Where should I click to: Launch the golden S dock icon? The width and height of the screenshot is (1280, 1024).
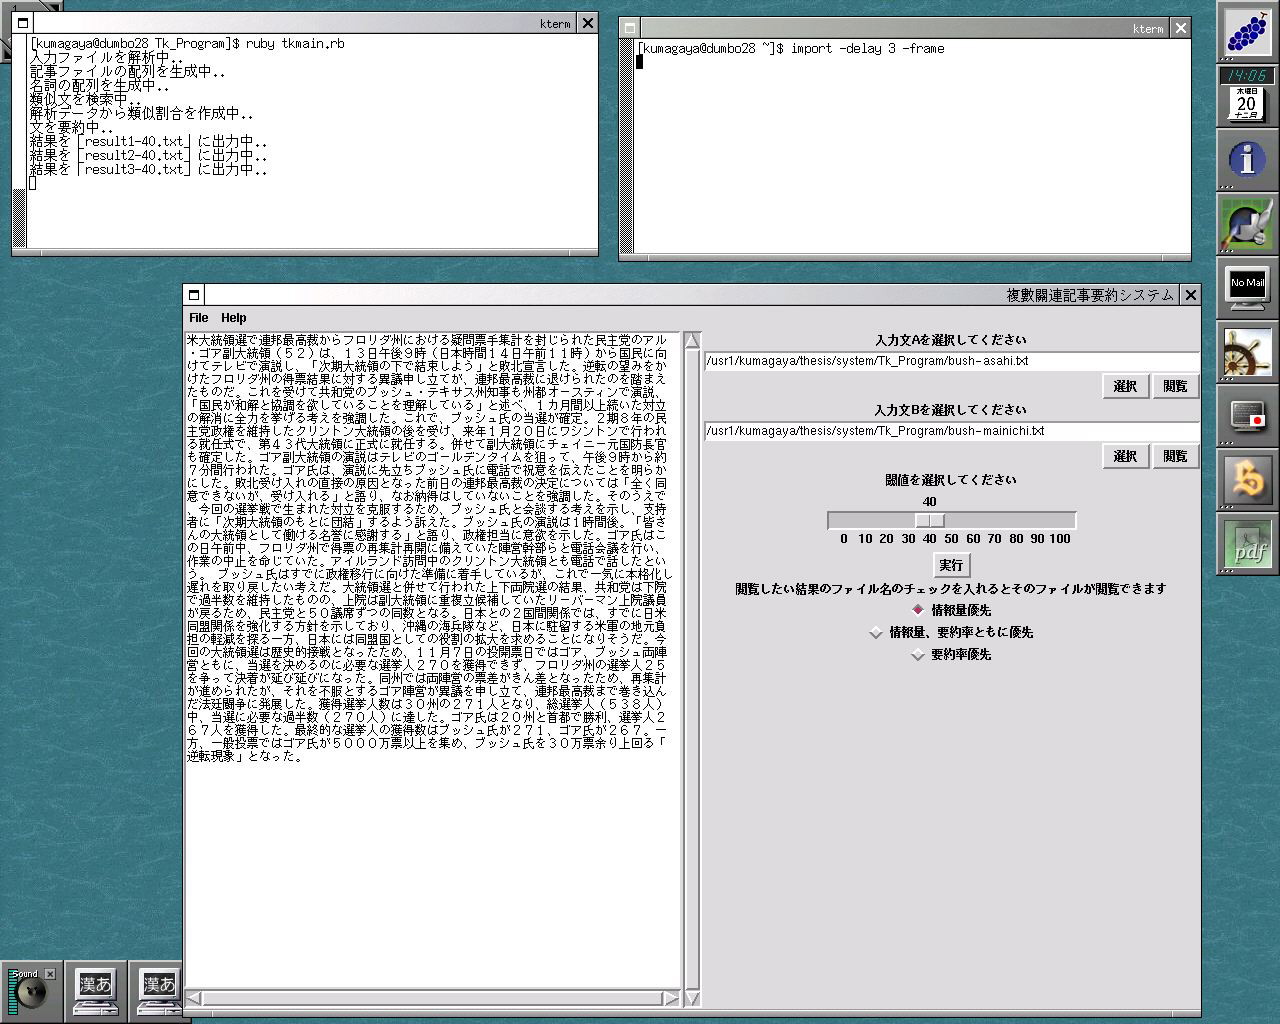[1246, 479]
